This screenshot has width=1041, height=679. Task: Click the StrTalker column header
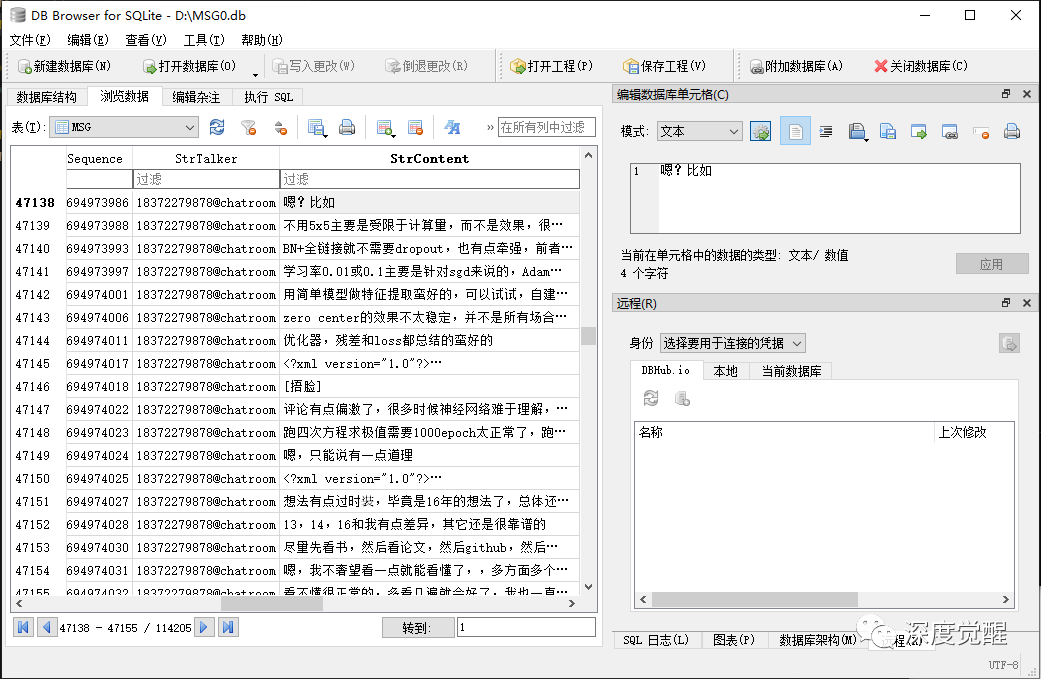point(206,159)
